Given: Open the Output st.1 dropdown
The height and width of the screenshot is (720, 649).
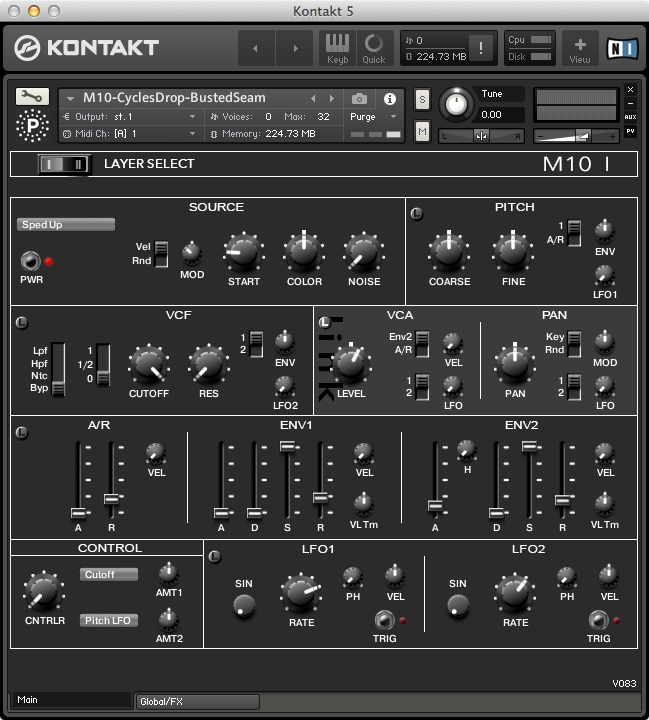Looking at the screenshot, I should [131, 117].
